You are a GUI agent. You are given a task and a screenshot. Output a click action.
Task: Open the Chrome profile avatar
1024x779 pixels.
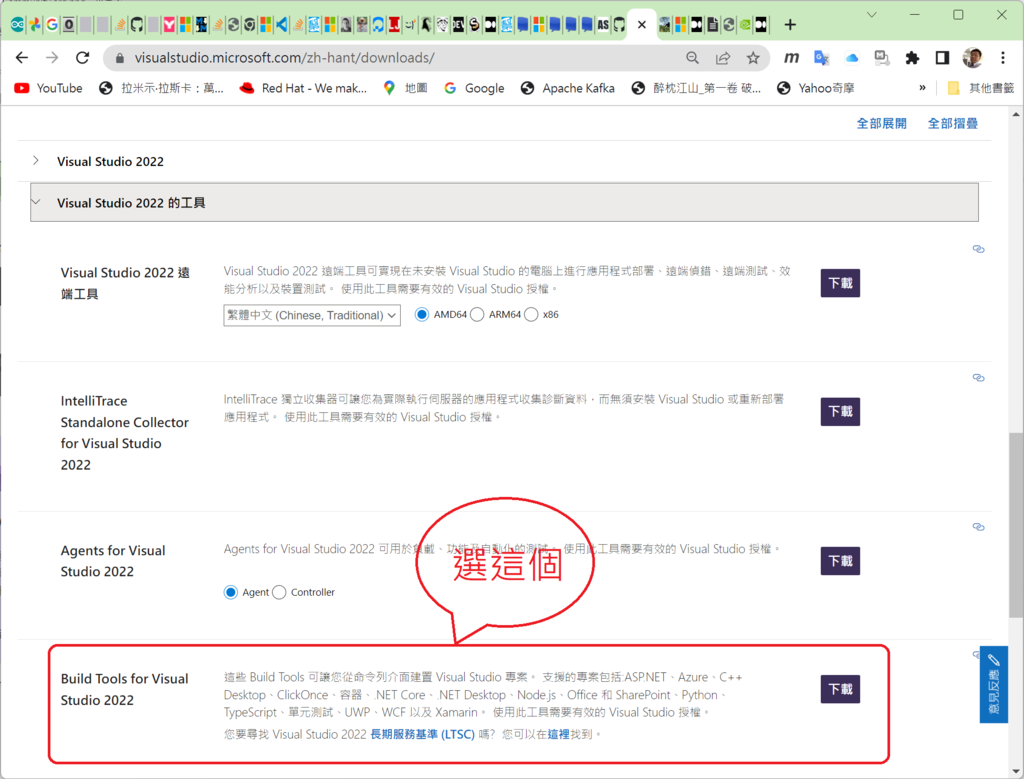[x=972, y=57]
